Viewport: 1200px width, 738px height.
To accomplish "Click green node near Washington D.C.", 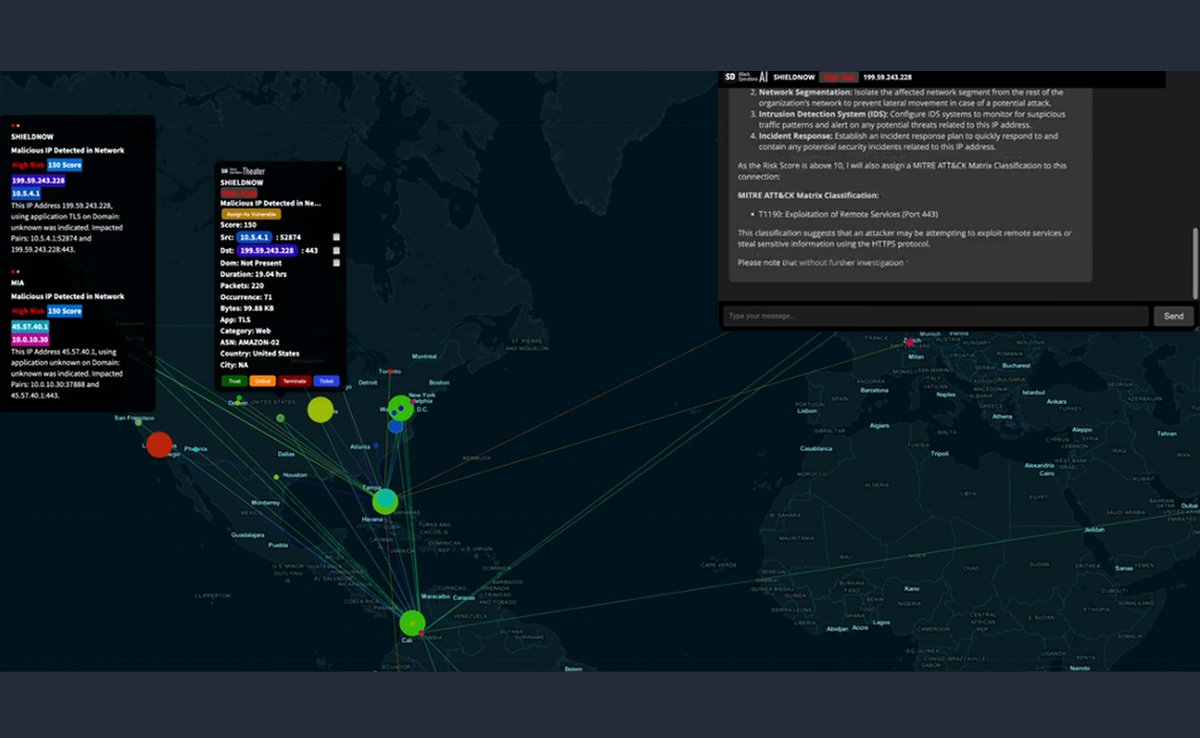I will [x=401, y=407].
